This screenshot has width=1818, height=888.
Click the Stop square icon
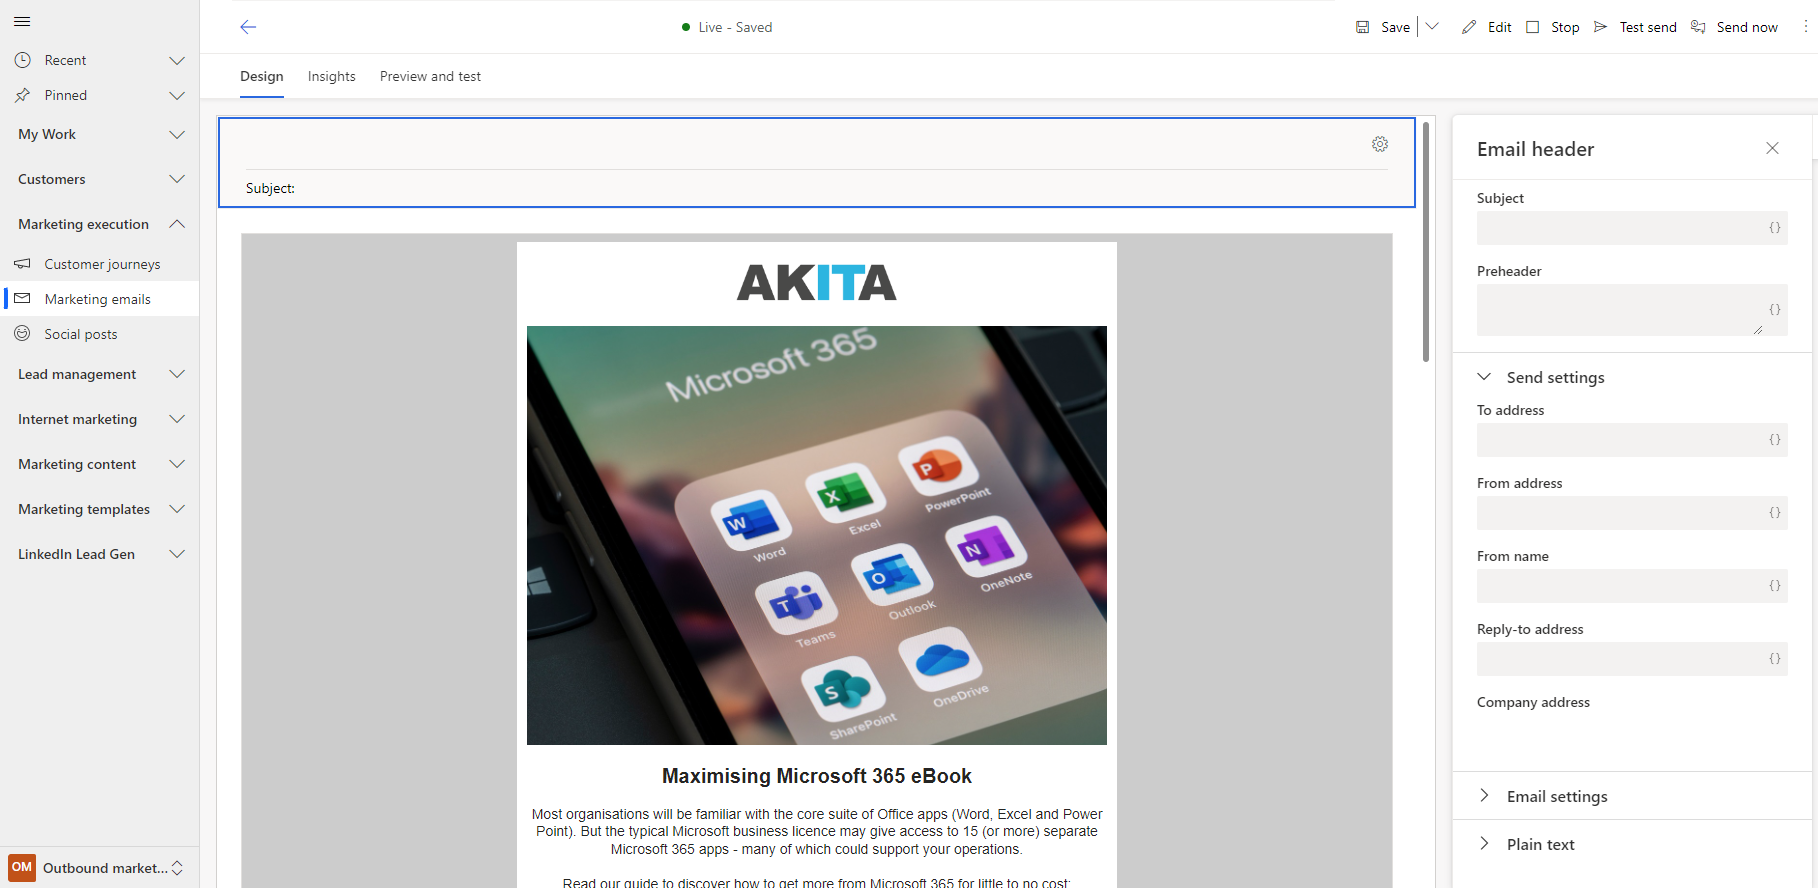click(x=1533, y=27)
